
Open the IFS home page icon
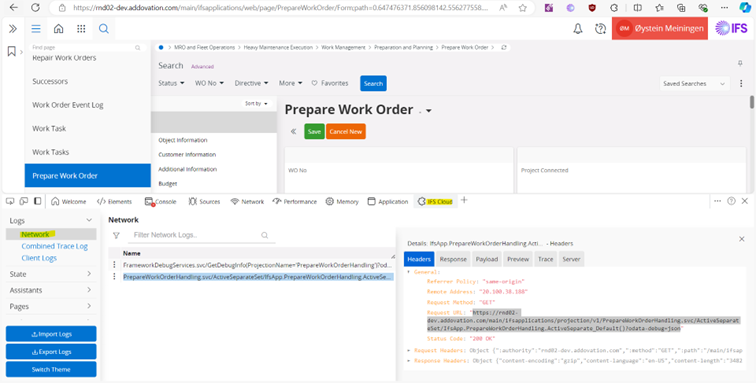coord(58,29)
